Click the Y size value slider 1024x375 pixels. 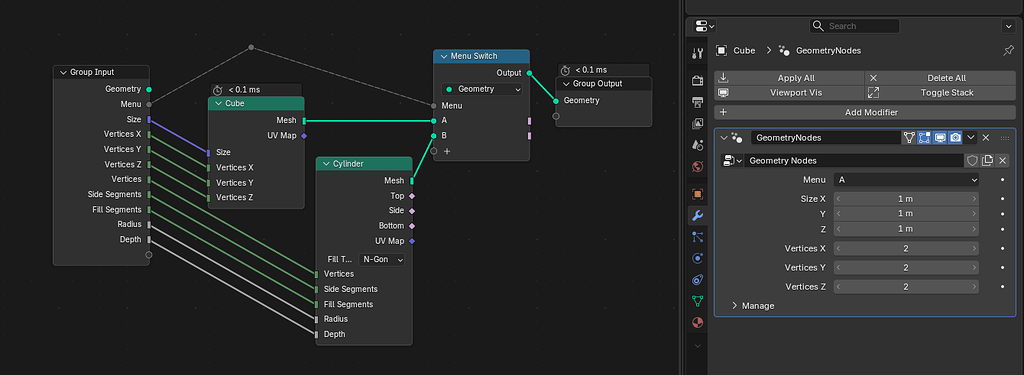[906, 214]
